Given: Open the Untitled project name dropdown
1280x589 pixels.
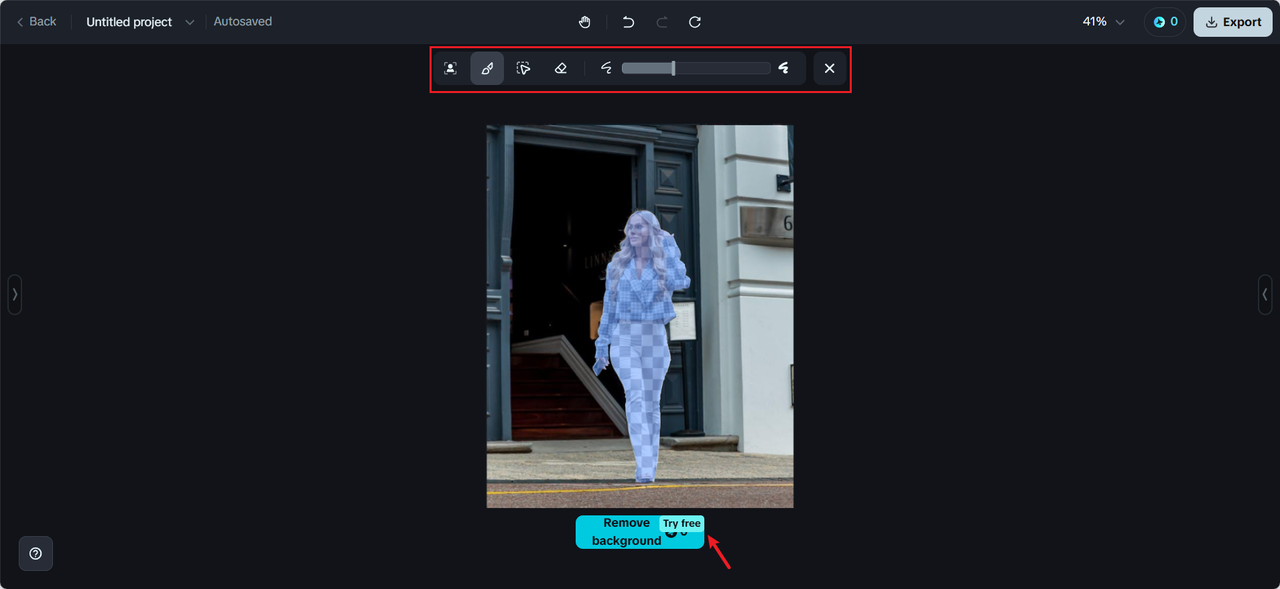Looking at the screenshot, I should (x=140, y=22).
